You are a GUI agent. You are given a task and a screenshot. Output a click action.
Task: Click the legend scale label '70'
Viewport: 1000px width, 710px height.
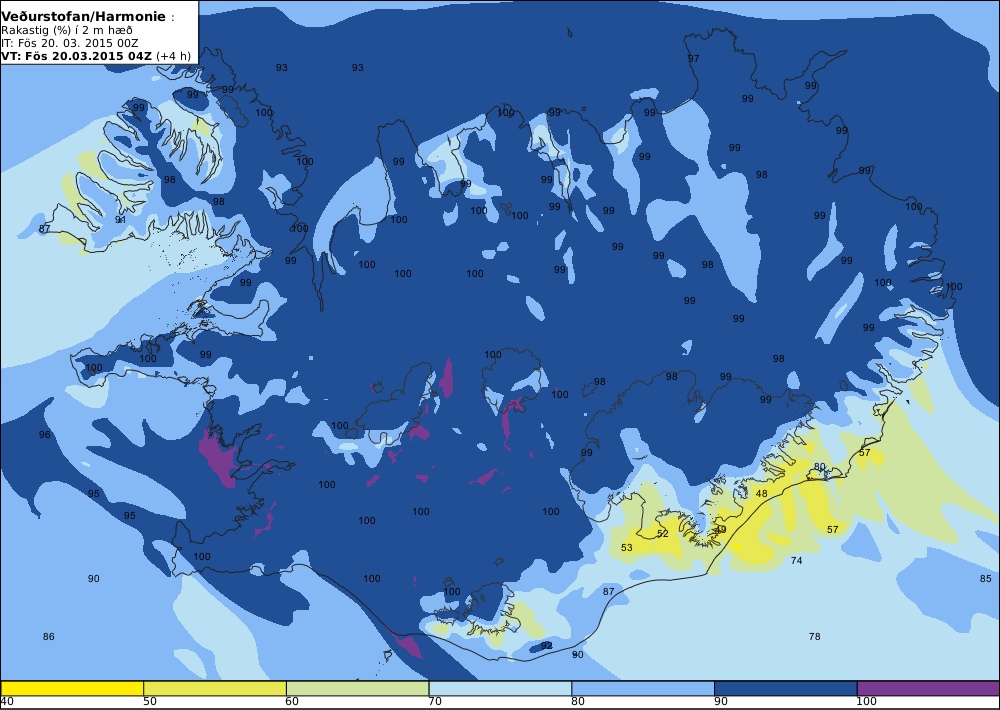click(435, 702)
